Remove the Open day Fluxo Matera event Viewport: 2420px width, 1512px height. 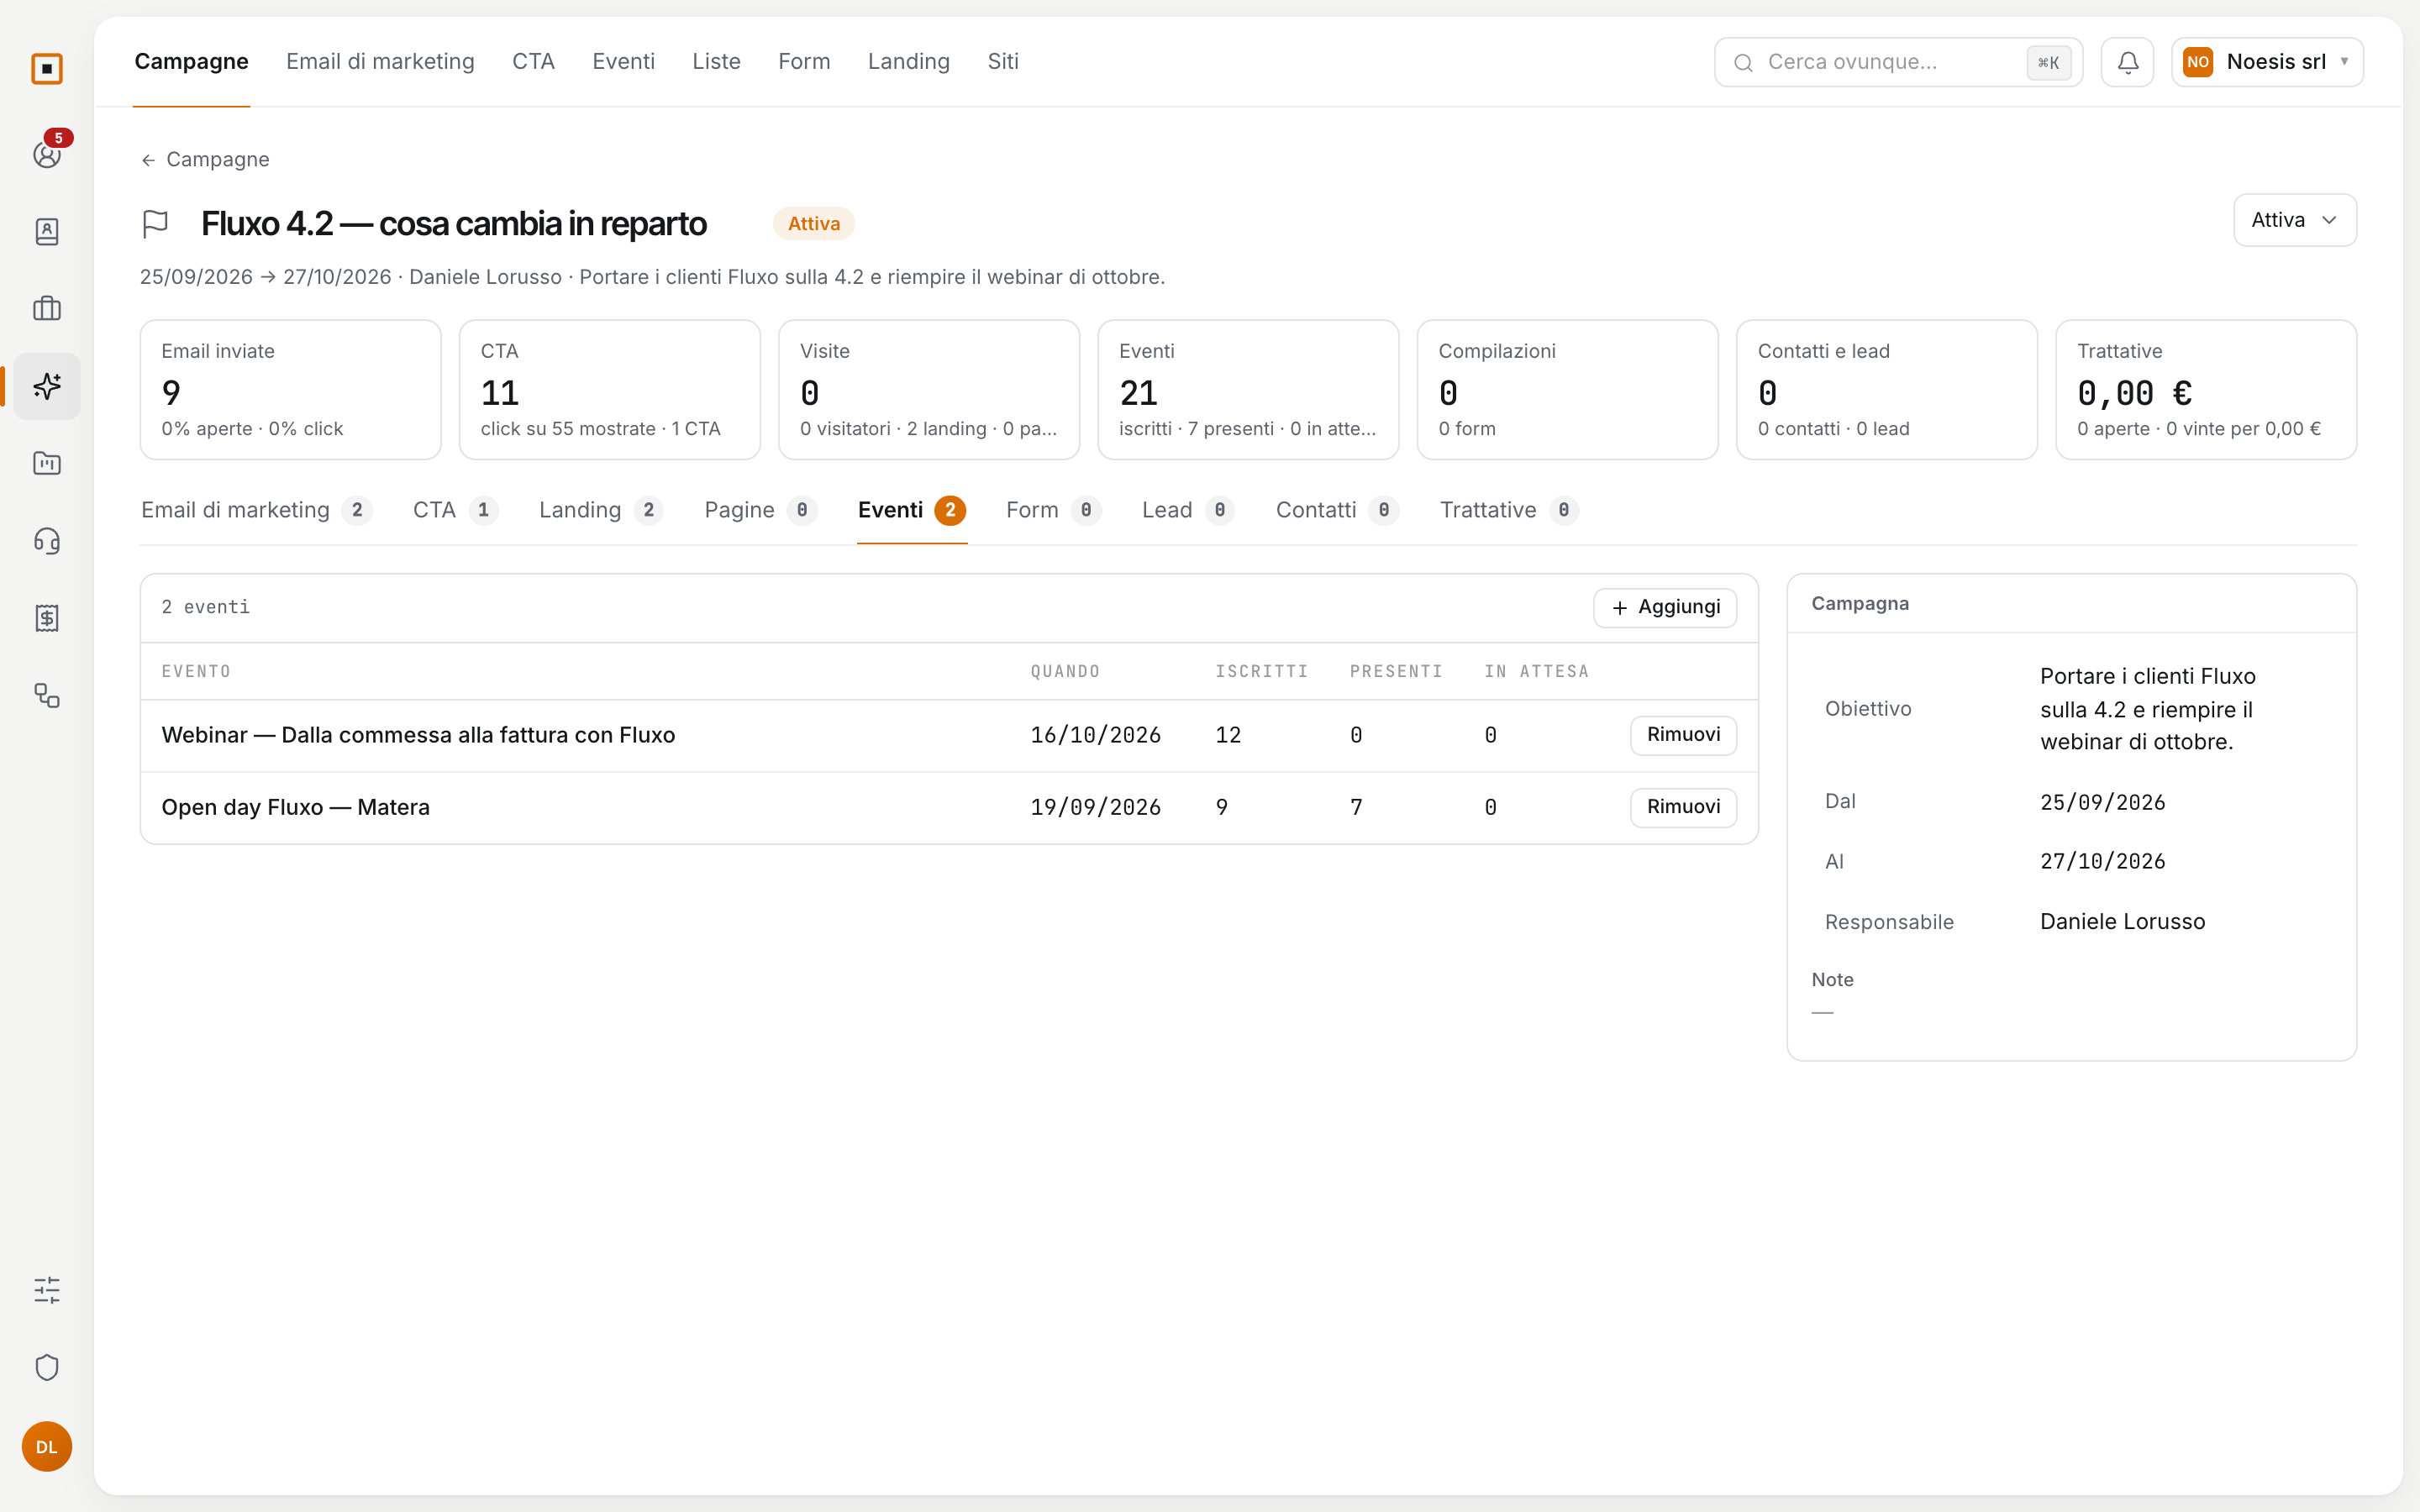[1683, 807]
